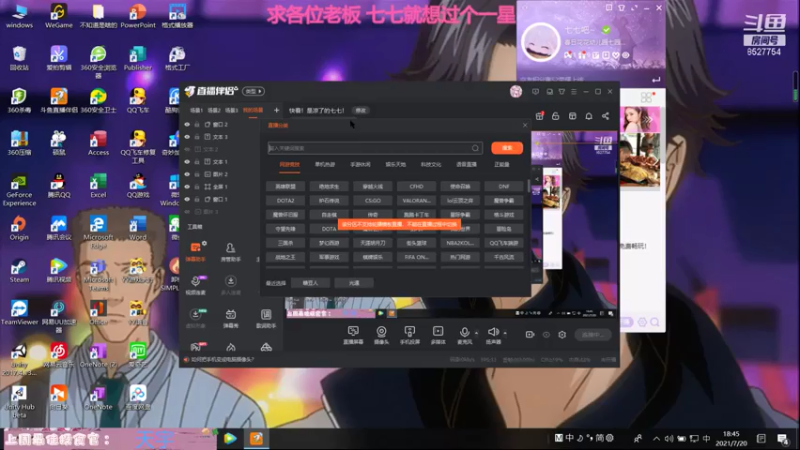Toggle visibility of 文本 1 layer

pos(187,162)
